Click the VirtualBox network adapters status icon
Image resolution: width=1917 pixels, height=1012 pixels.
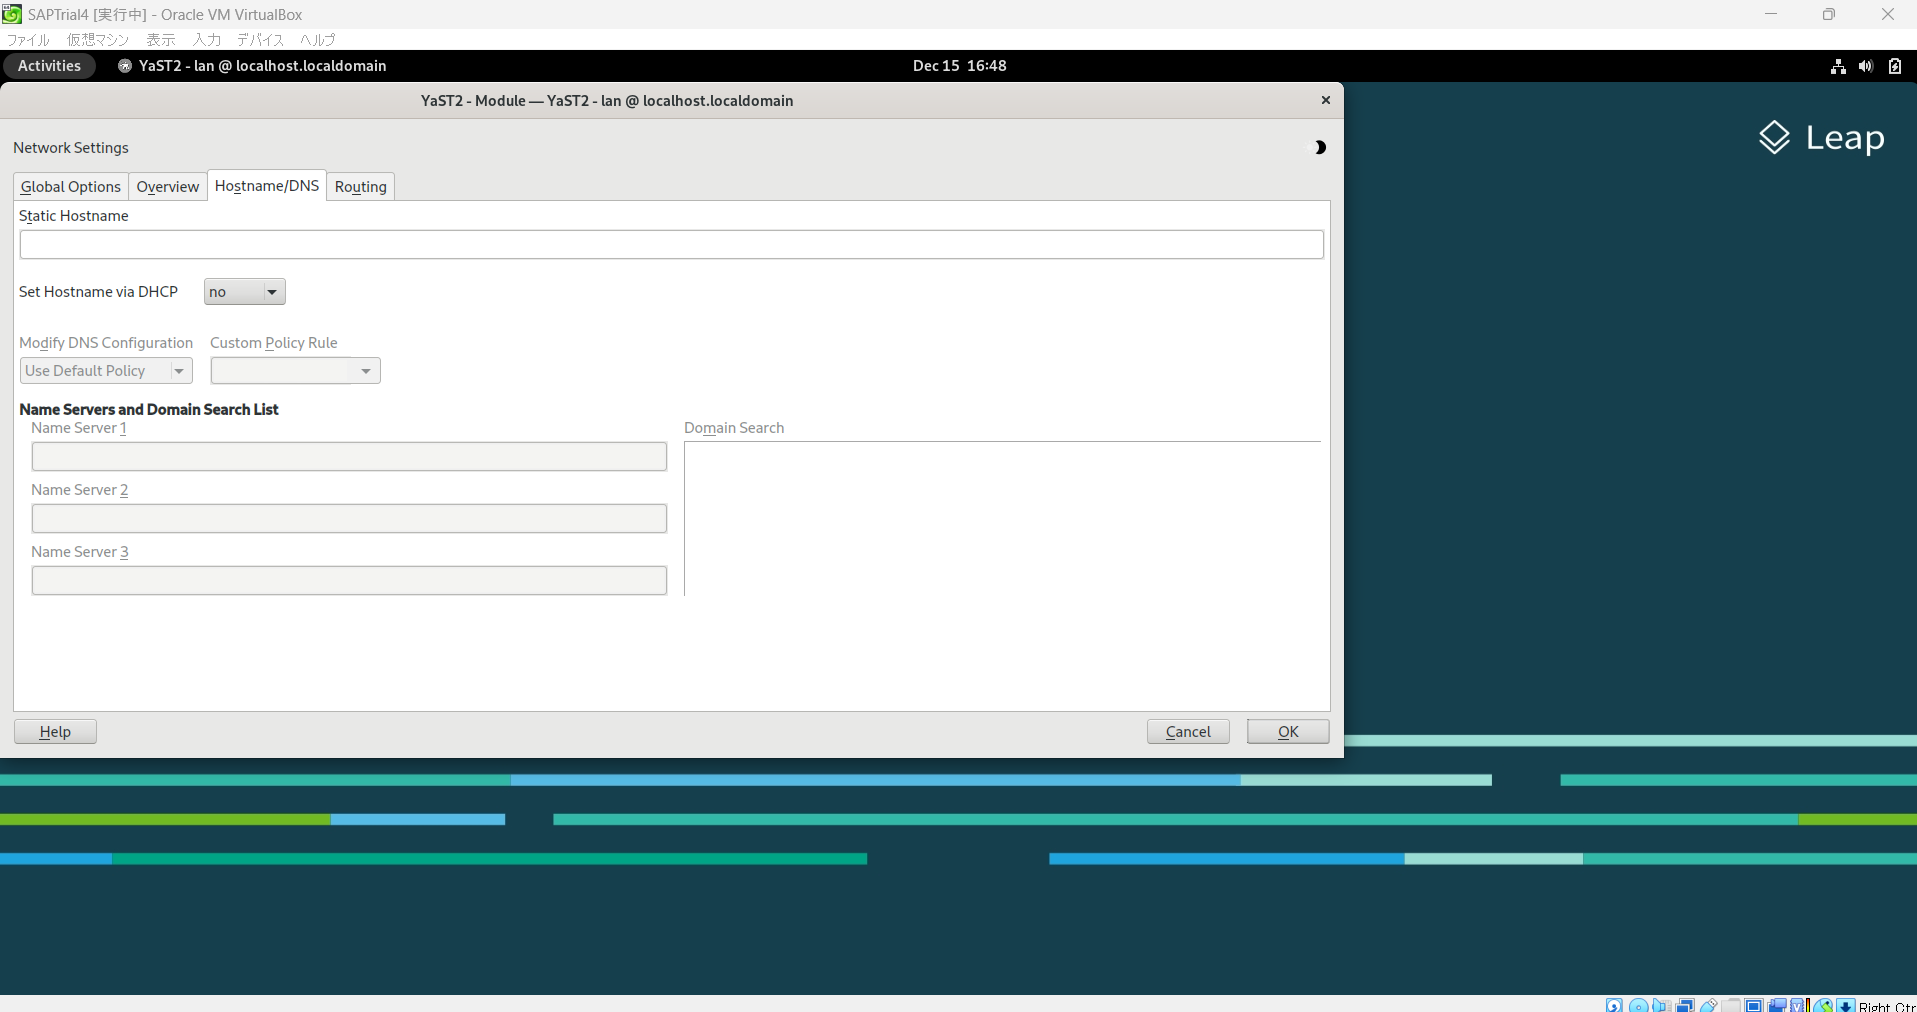(1685, 1005)
